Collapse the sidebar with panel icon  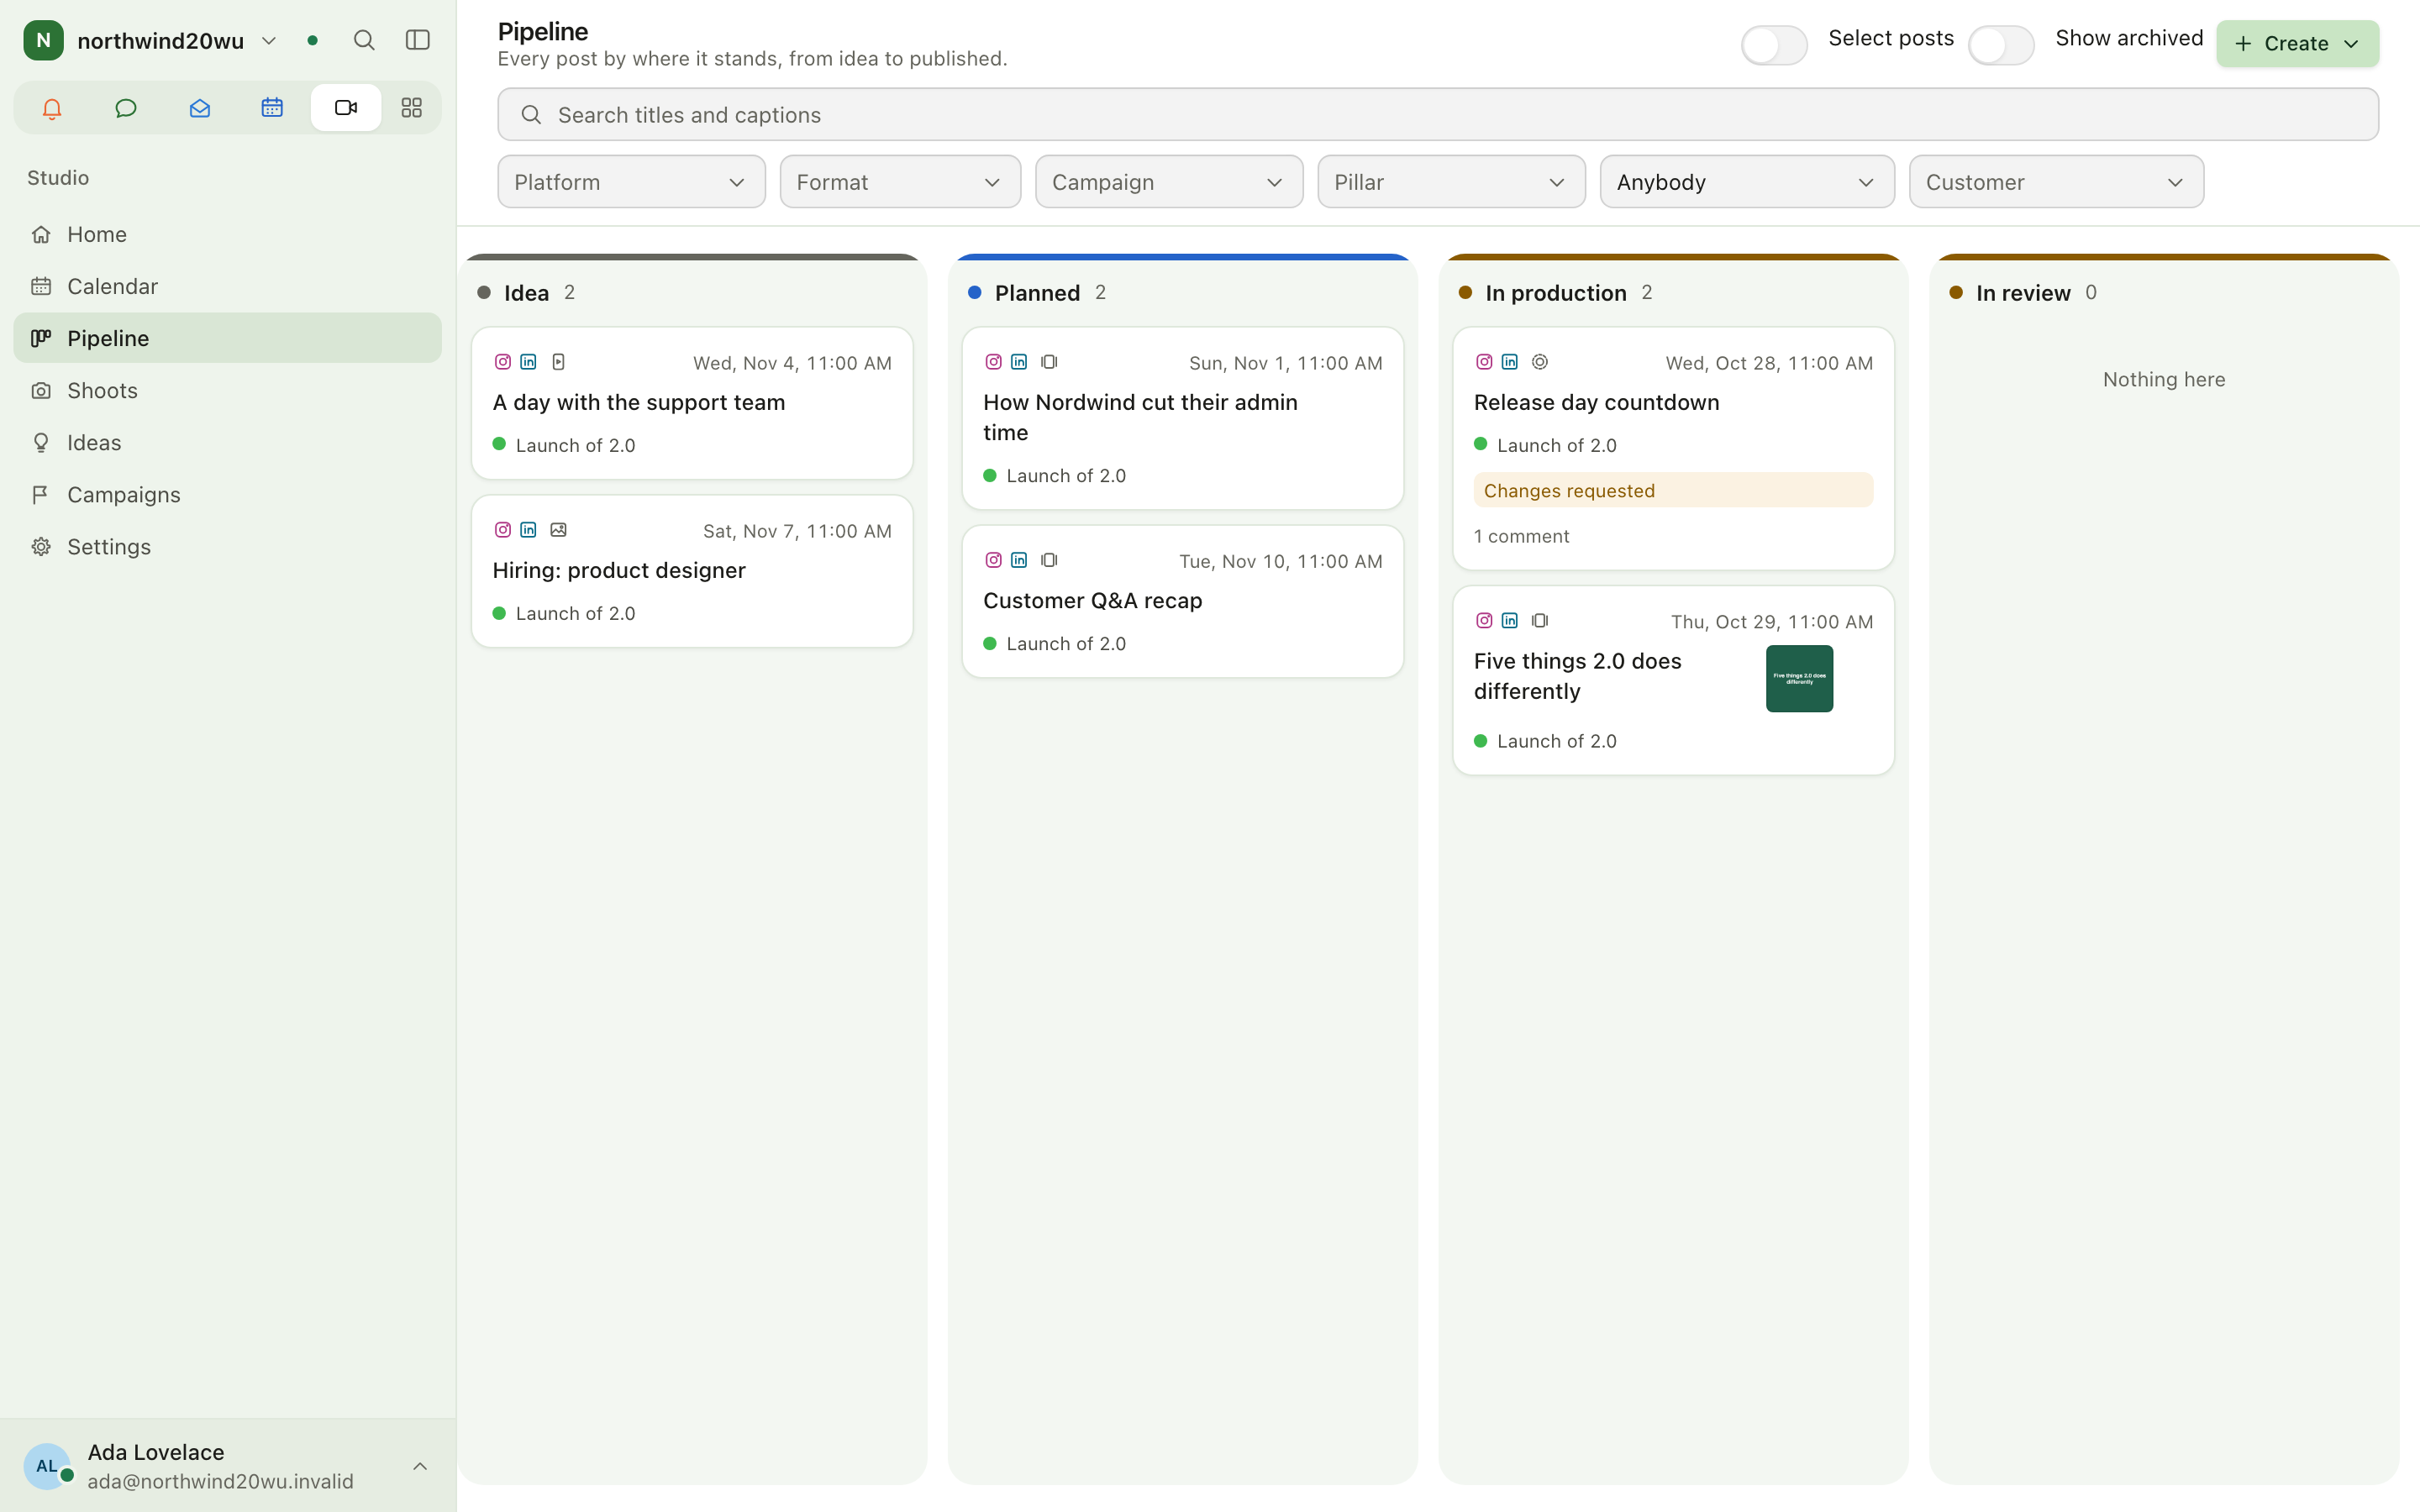click(418, 40)
